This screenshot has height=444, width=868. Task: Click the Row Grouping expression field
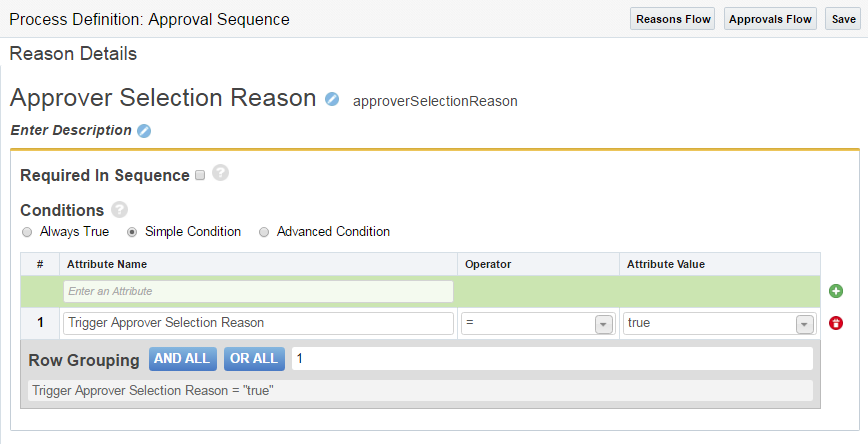550,359
